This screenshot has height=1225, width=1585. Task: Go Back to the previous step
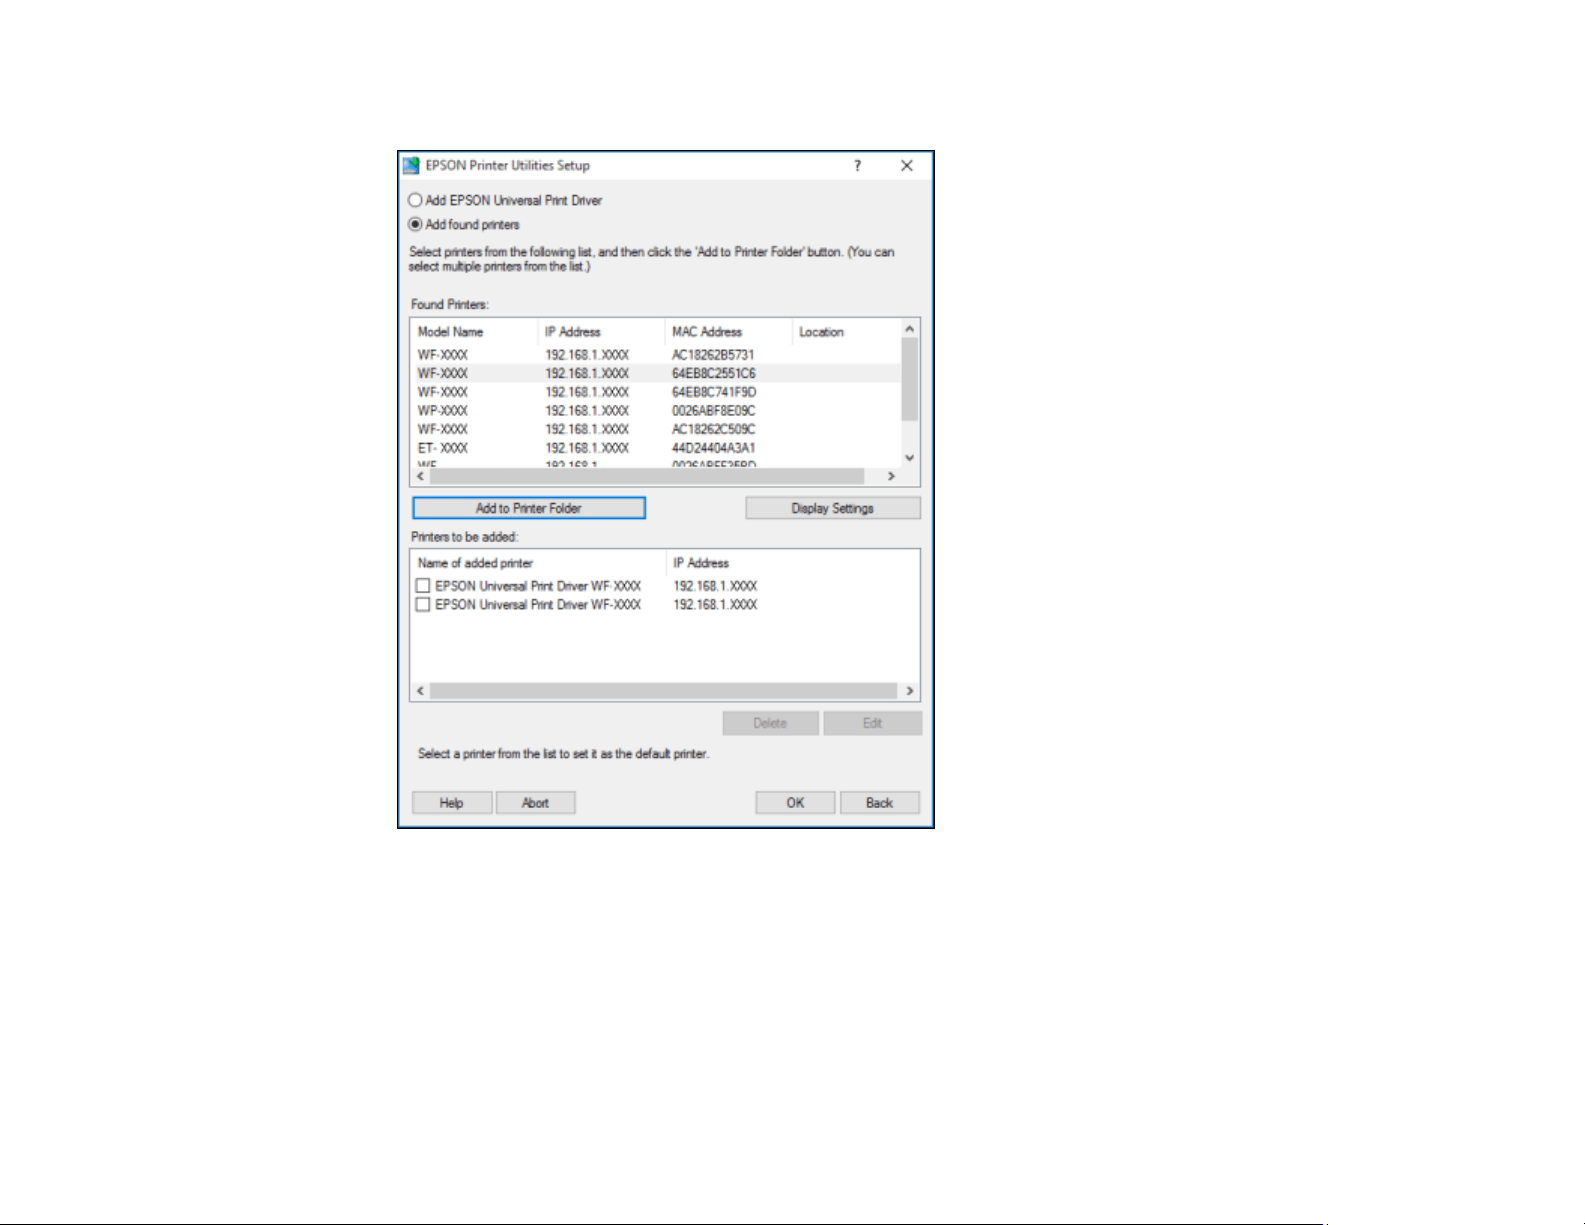click(880, 803)
